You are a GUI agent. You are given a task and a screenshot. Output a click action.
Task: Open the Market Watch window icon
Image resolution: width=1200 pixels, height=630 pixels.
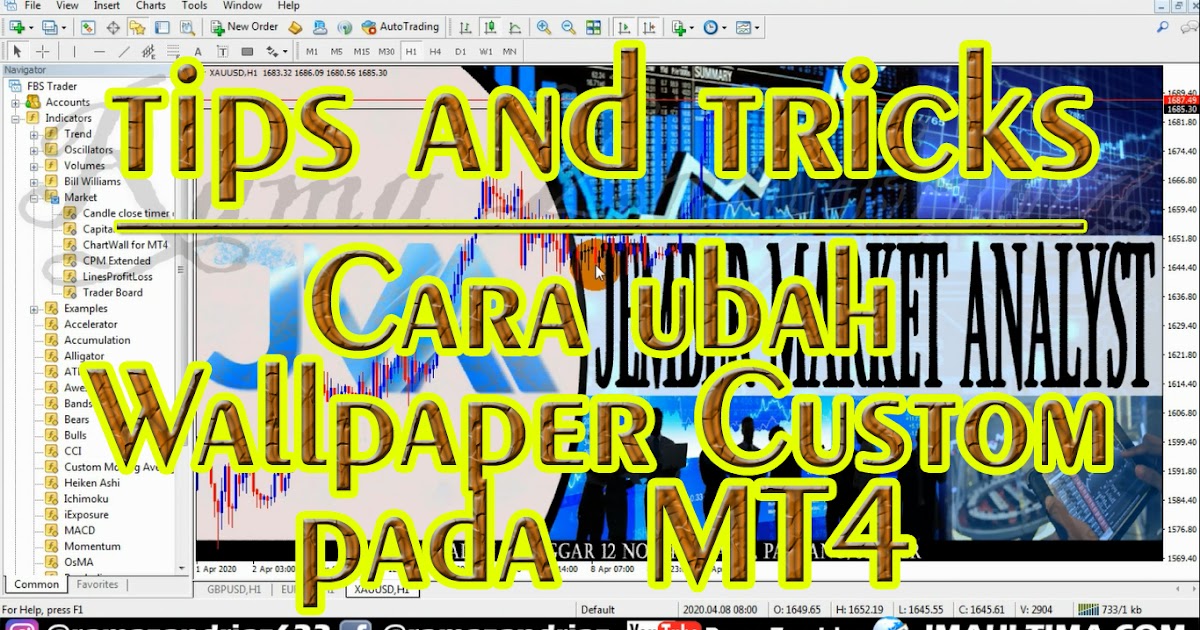point(88,27)
